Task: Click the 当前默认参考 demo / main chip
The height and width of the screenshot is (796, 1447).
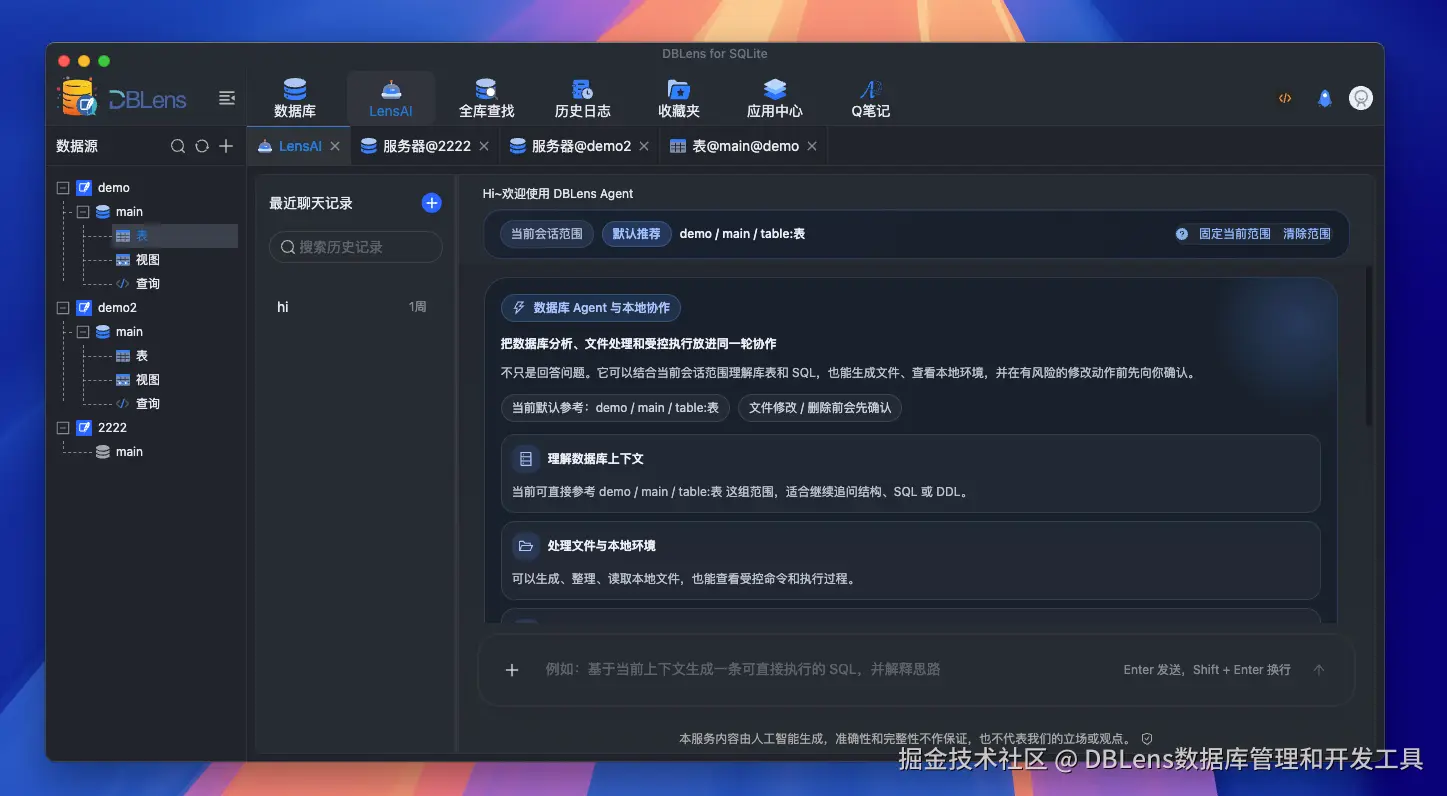Action: pyautogui.click(x=615, y=408)
